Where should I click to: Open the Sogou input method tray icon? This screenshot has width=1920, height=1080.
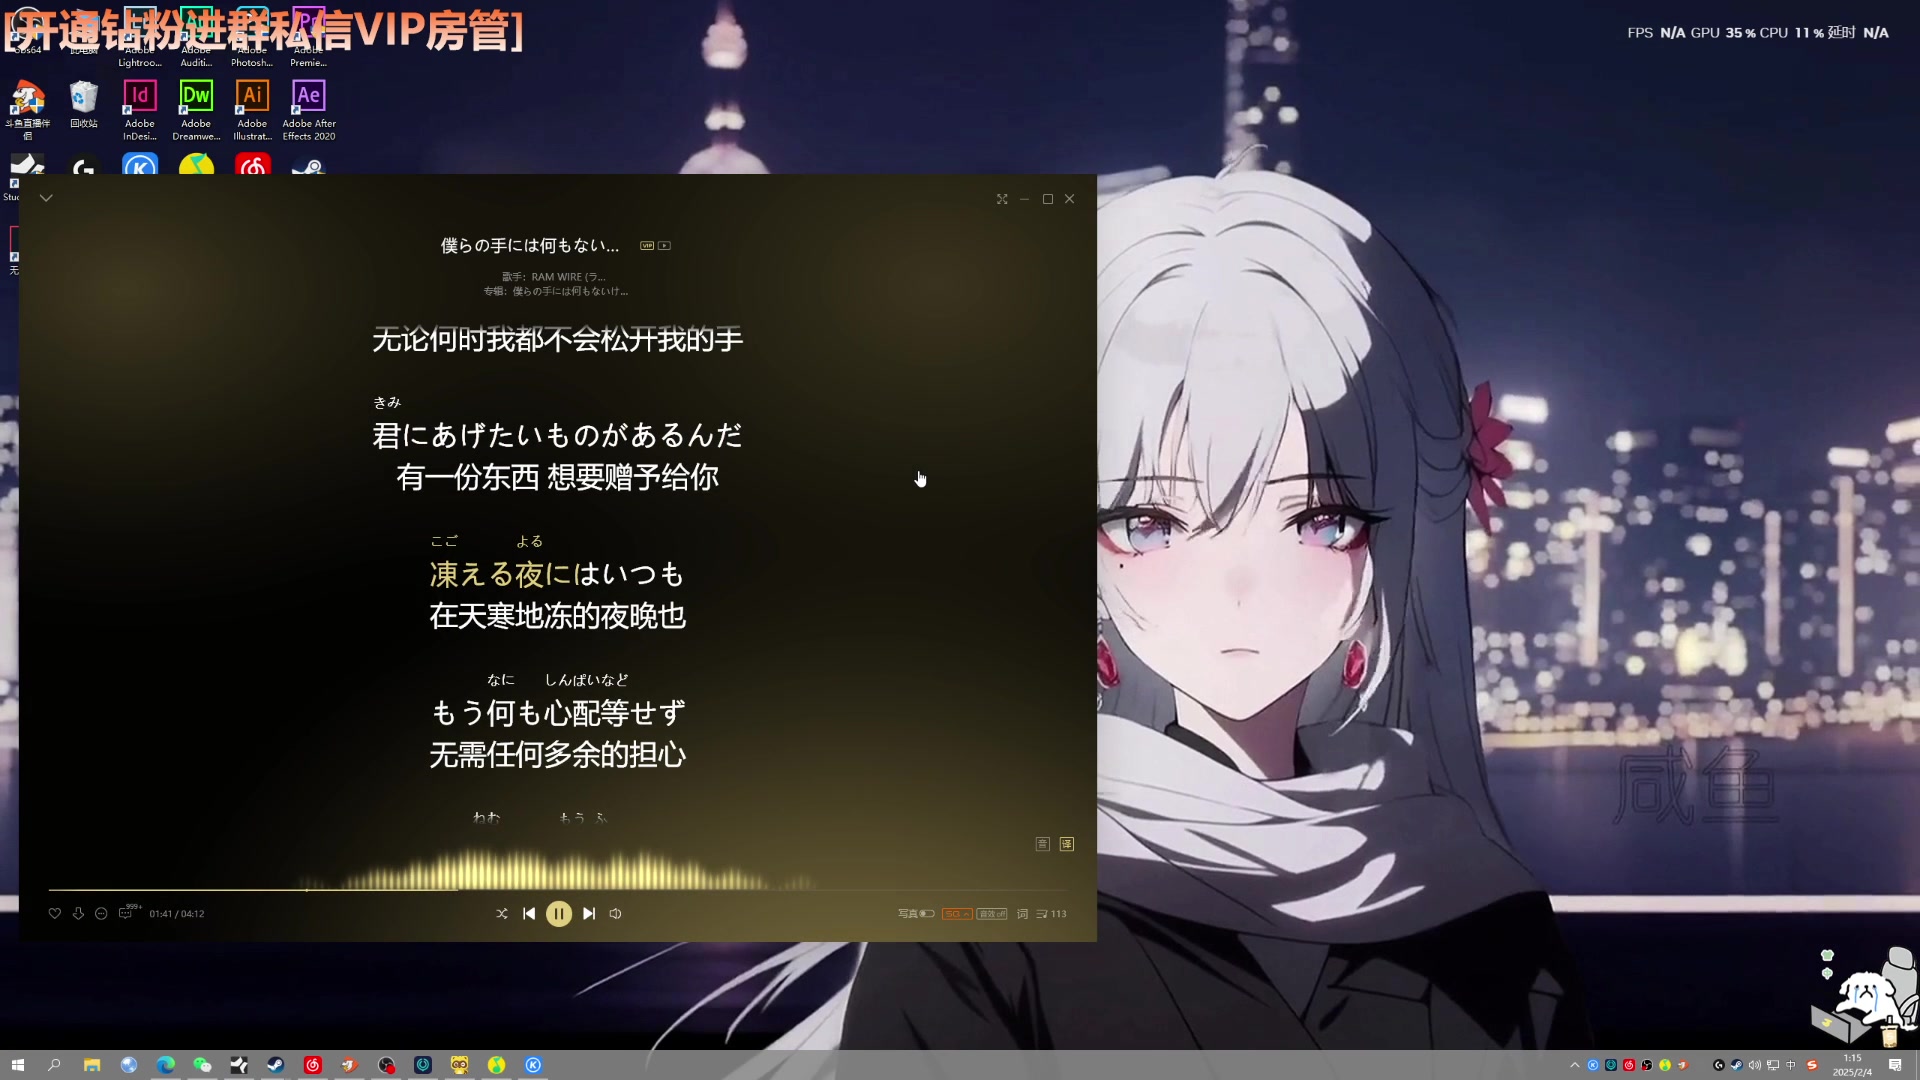[x=1812, y=1065]
